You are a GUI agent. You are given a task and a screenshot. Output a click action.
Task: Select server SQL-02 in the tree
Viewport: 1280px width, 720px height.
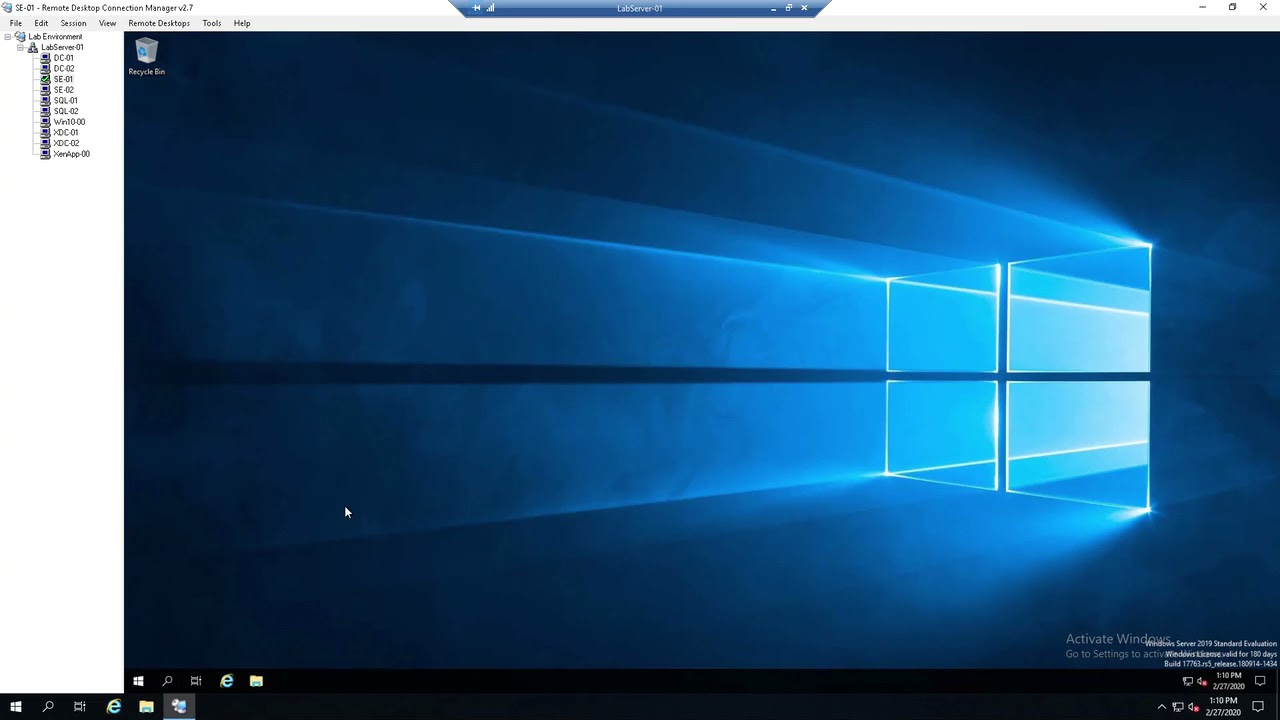click(66, 111)
